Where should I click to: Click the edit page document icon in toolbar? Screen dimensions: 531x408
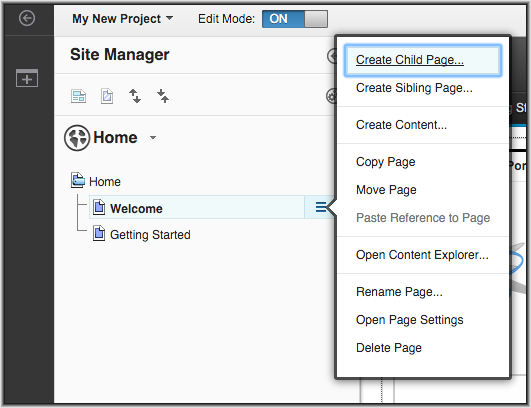[107, 96]
